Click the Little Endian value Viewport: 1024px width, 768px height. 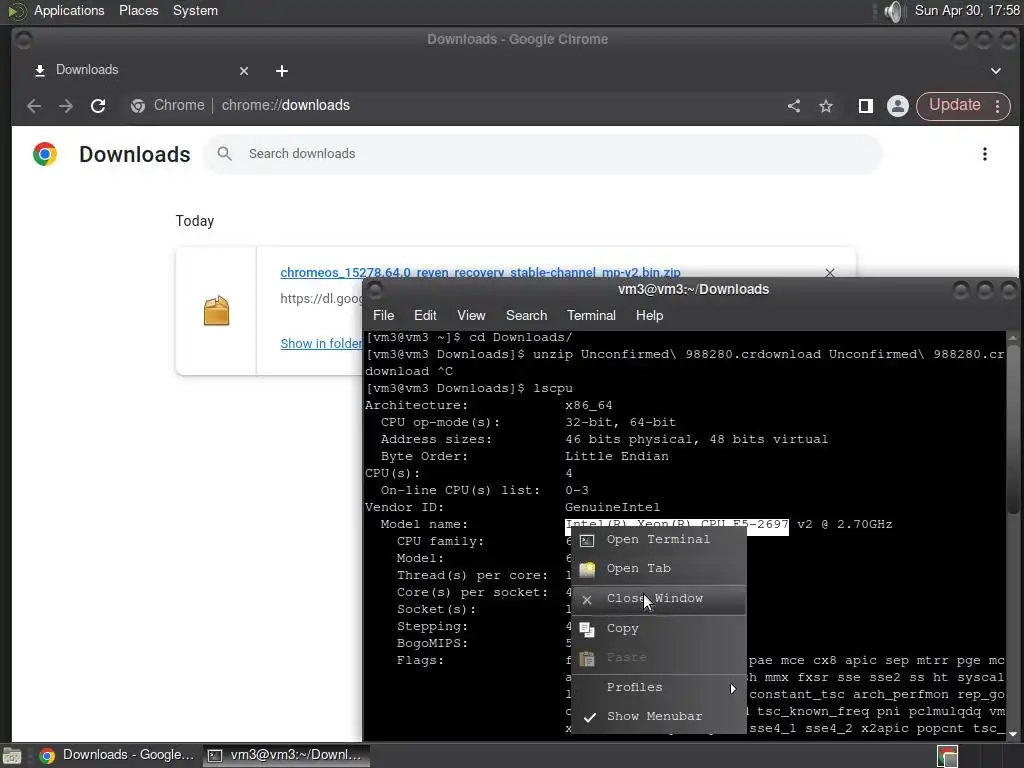(x=616, y=456)
